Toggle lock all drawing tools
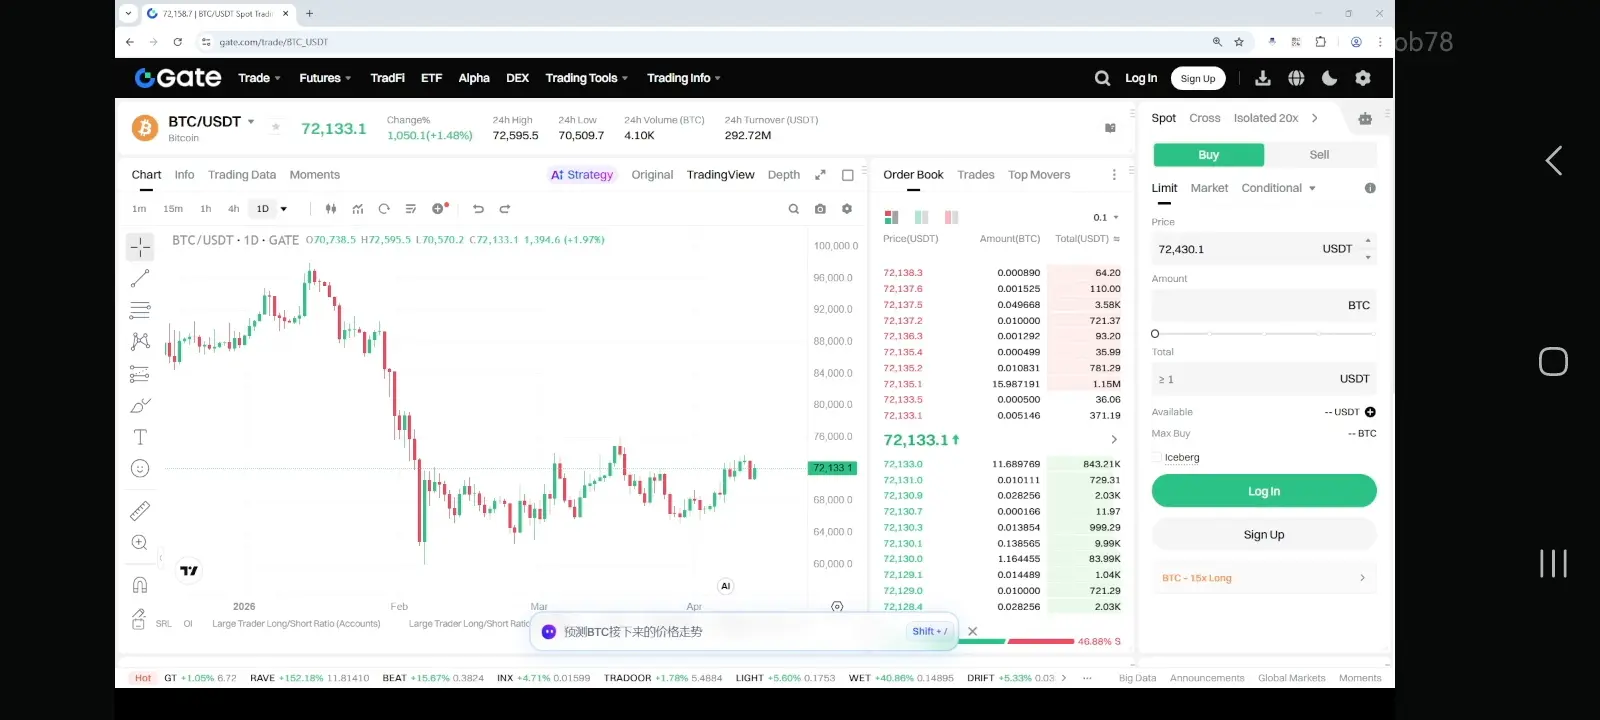Image resolution: width=1600 pixels, height=720 pixels. pos(139,619)
